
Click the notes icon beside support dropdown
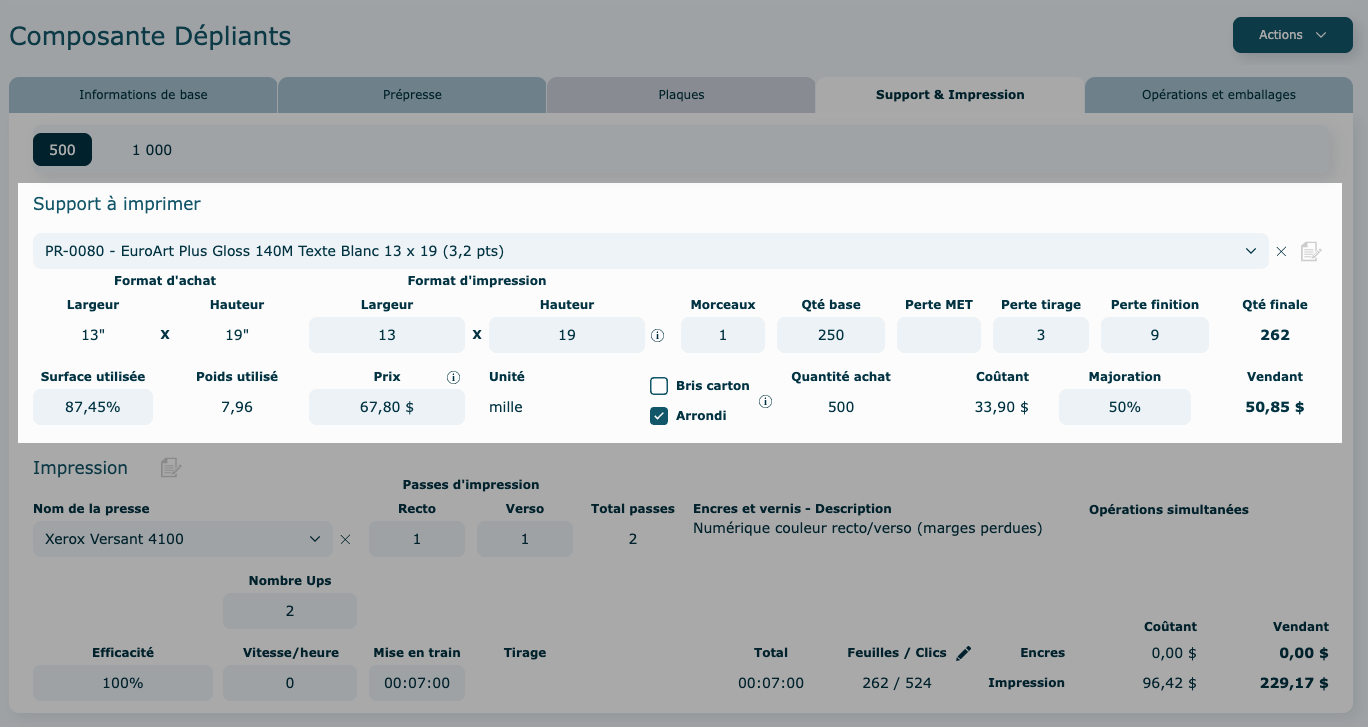(1311, 251)
